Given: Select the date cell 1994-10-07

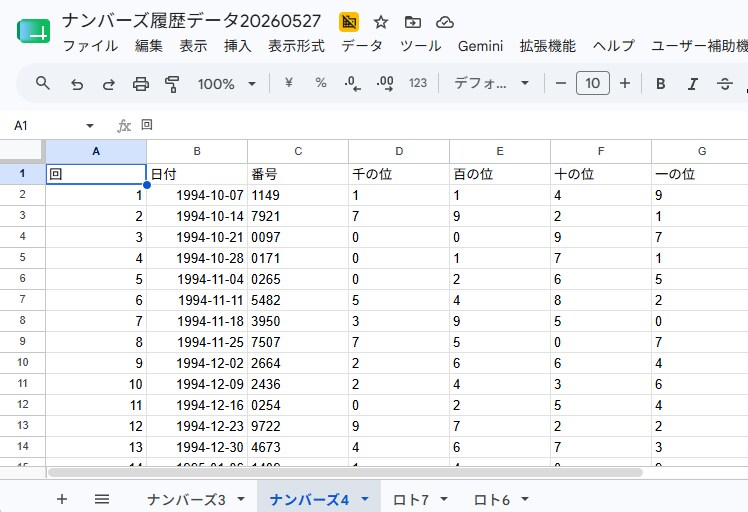Looking at the screenshot, I should click(x=197, y=195).
